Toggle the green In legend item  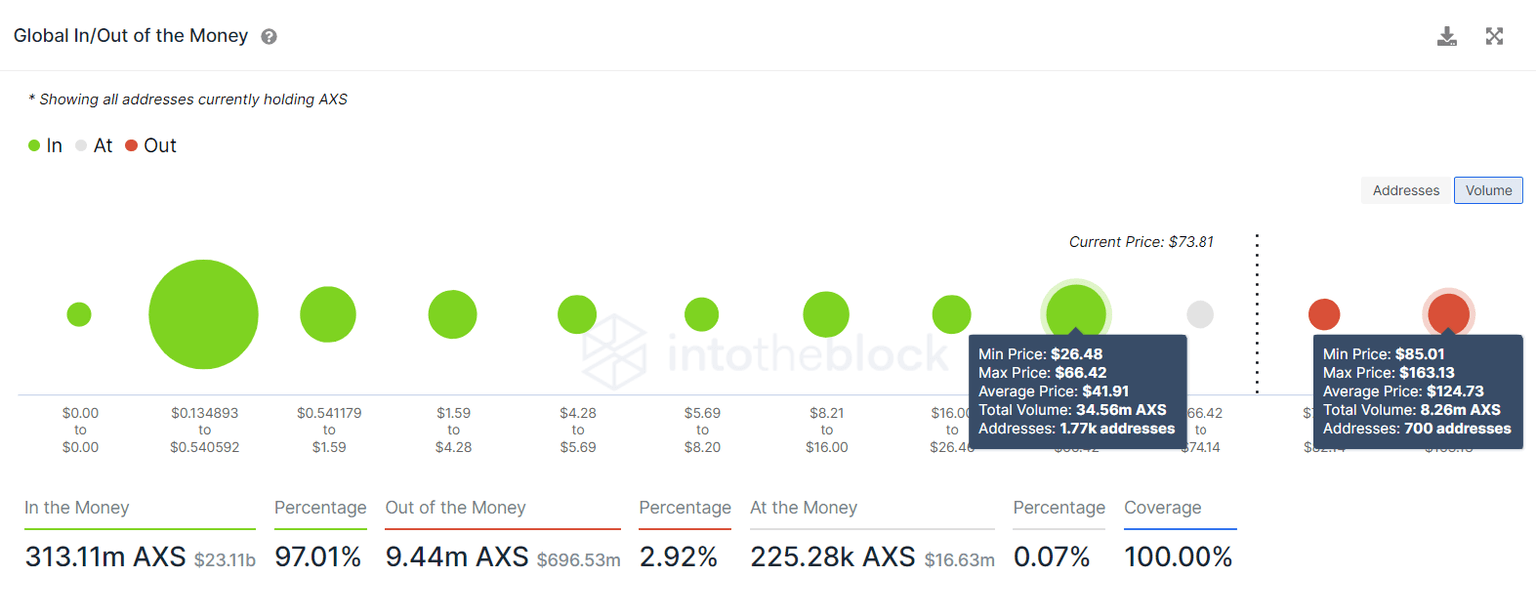pyautogui.click(x=45, y=146)
